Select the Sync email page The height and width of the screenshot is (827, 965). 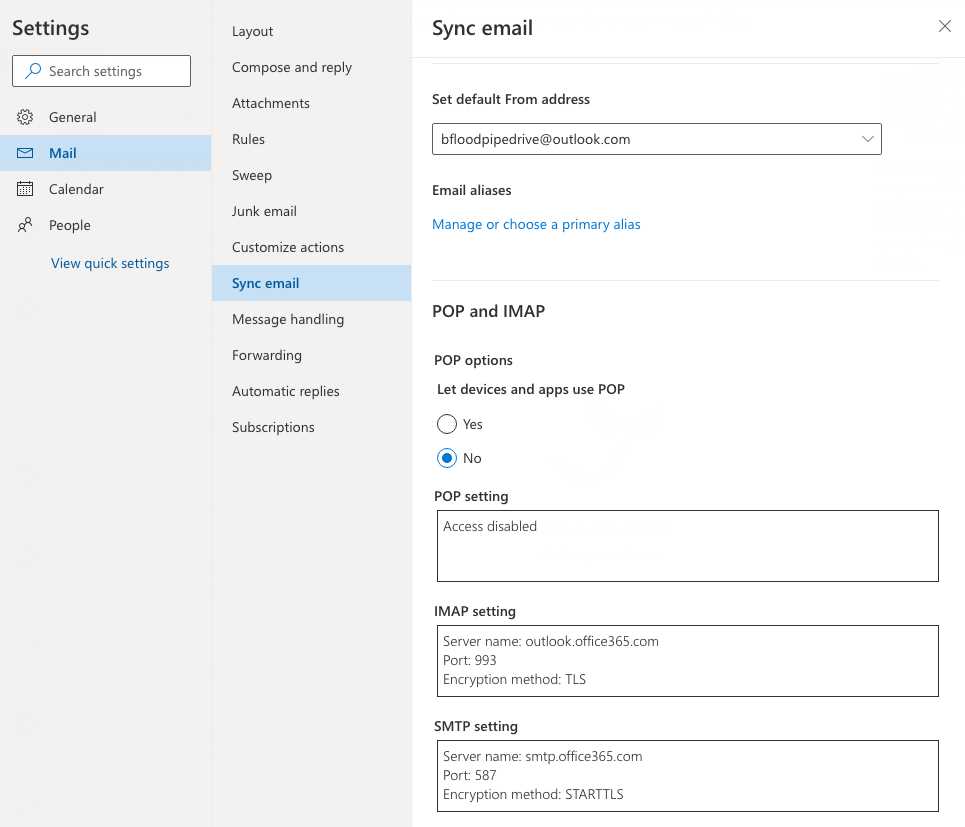tap(311, 283)
